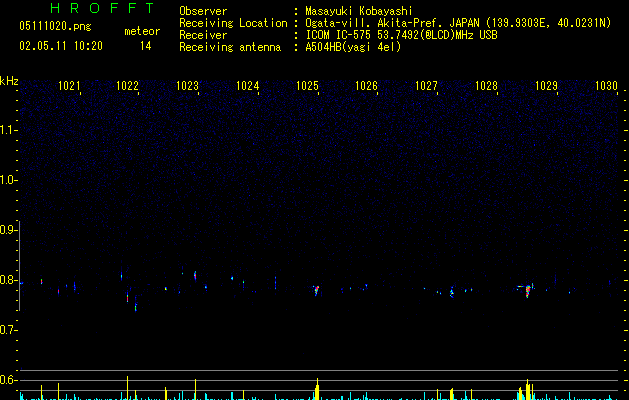The image size is (629, 400).
Task: Click the 'meteor' count label
Action: coord(142,31)
